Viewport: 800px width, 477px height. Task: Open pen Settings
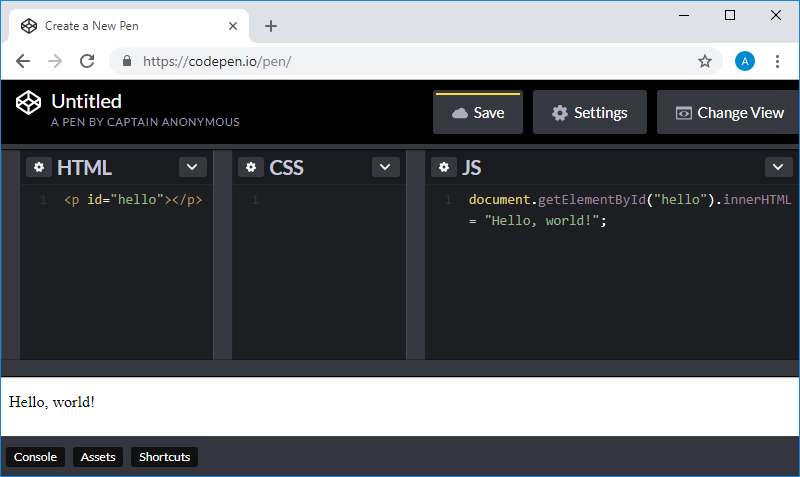click(590, 113)
